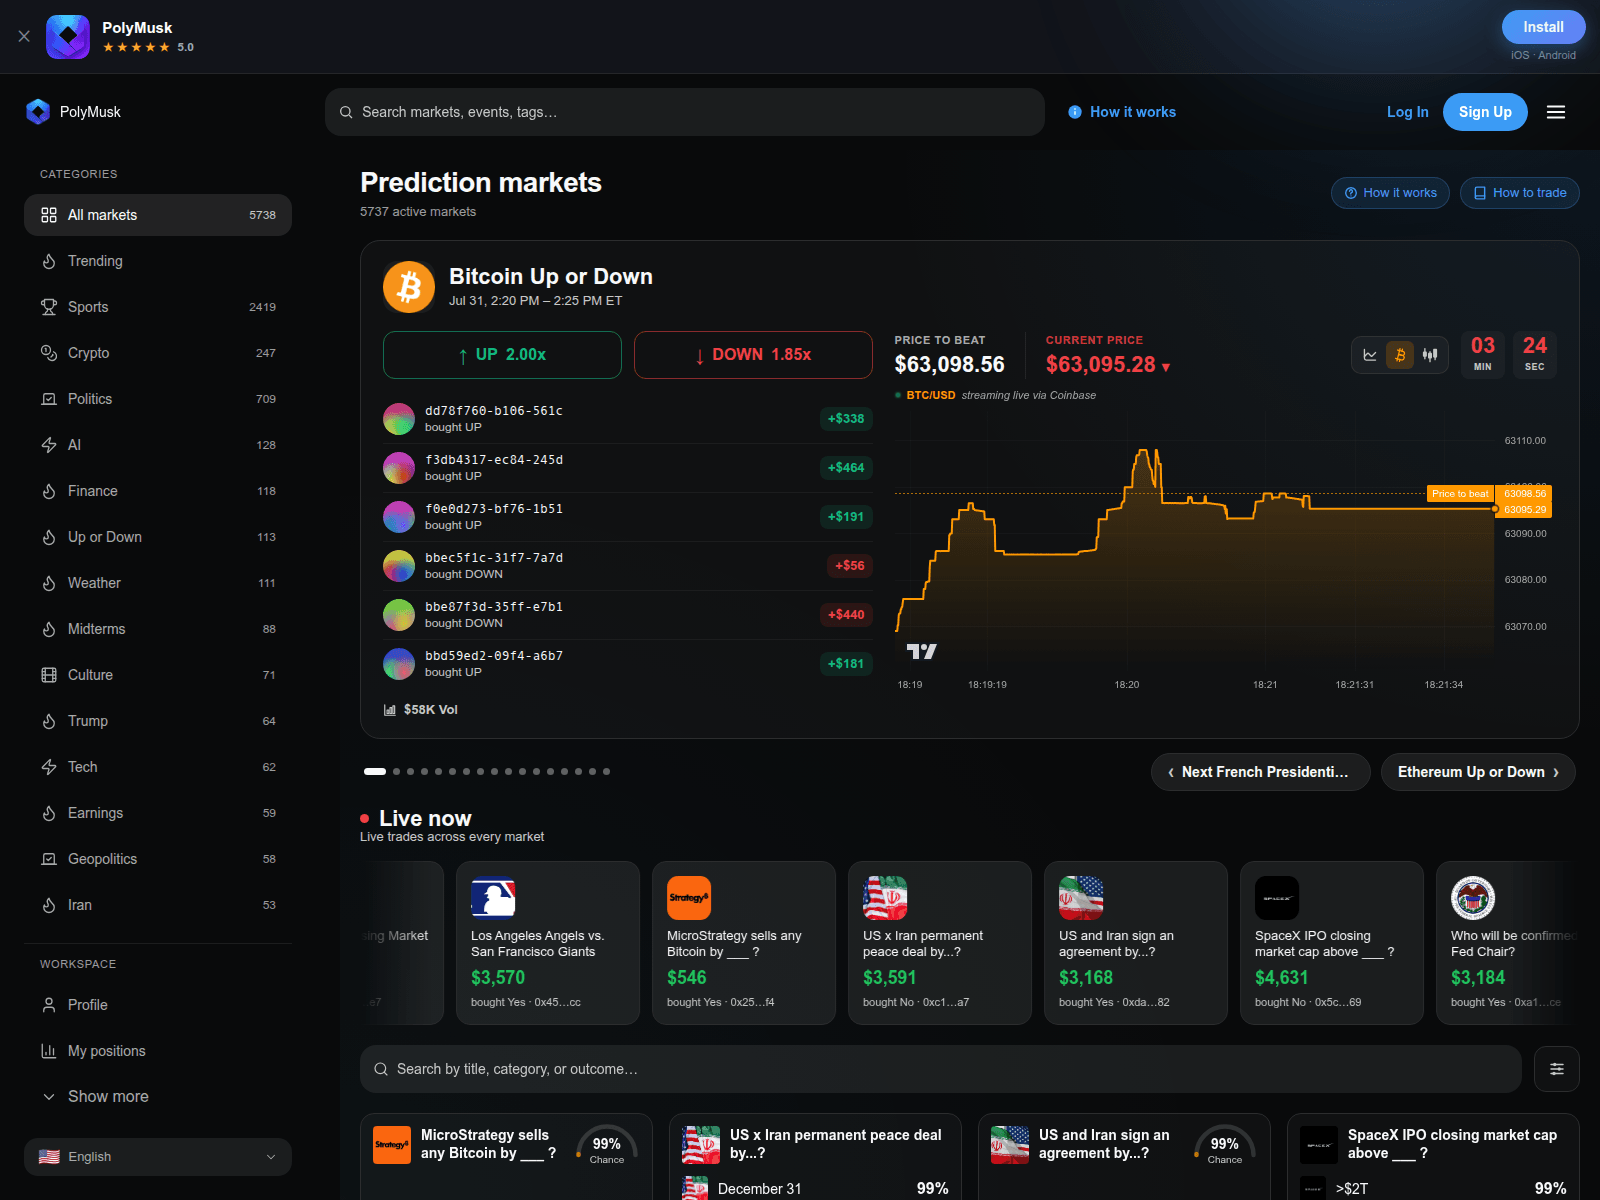Click current price $63,095.28
Viewport: 1600px width, 1200px height.
(x=1108, y=365)
